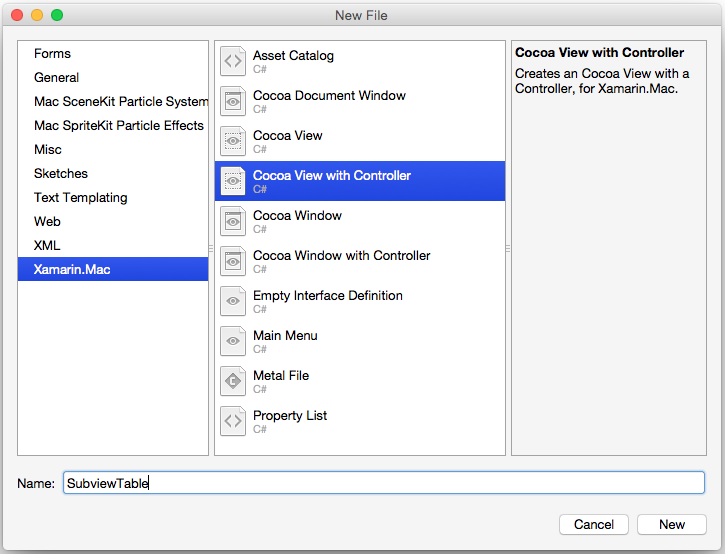725x554 pixels.
Task: Choose the Cocoa Document Window icon
Action: [233, 101]
